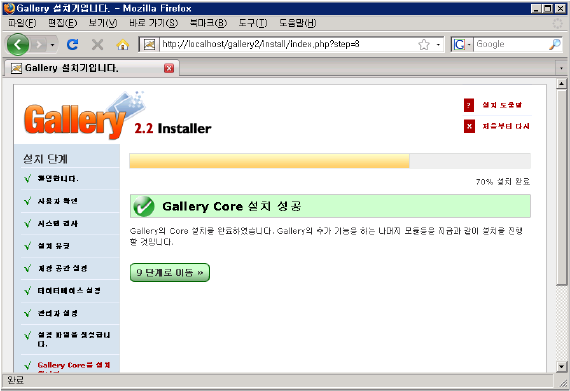This screenshot has width=570, height=391.
Task: Open the 도움말(H) menu
Action: pos(298,23)
